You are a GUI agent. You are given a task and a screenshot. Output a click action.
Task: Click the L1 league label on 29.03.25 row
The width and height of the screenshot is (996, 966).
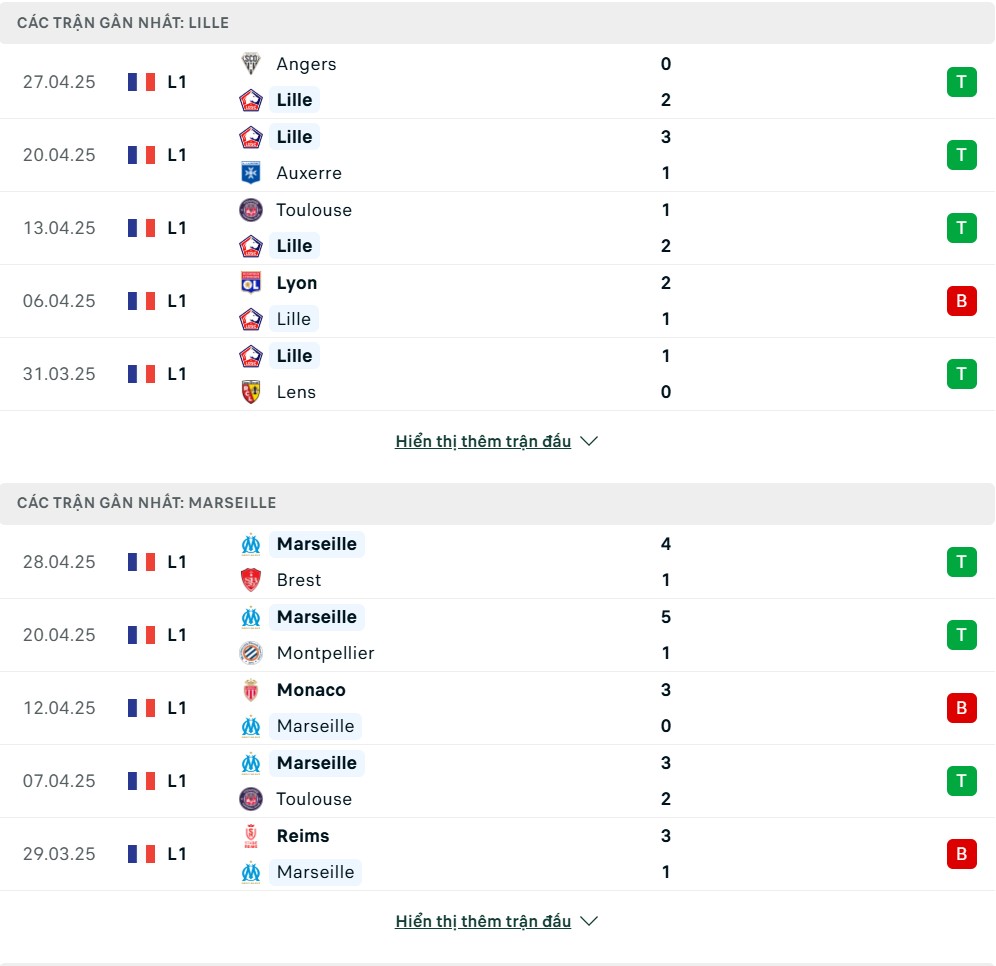177,854
